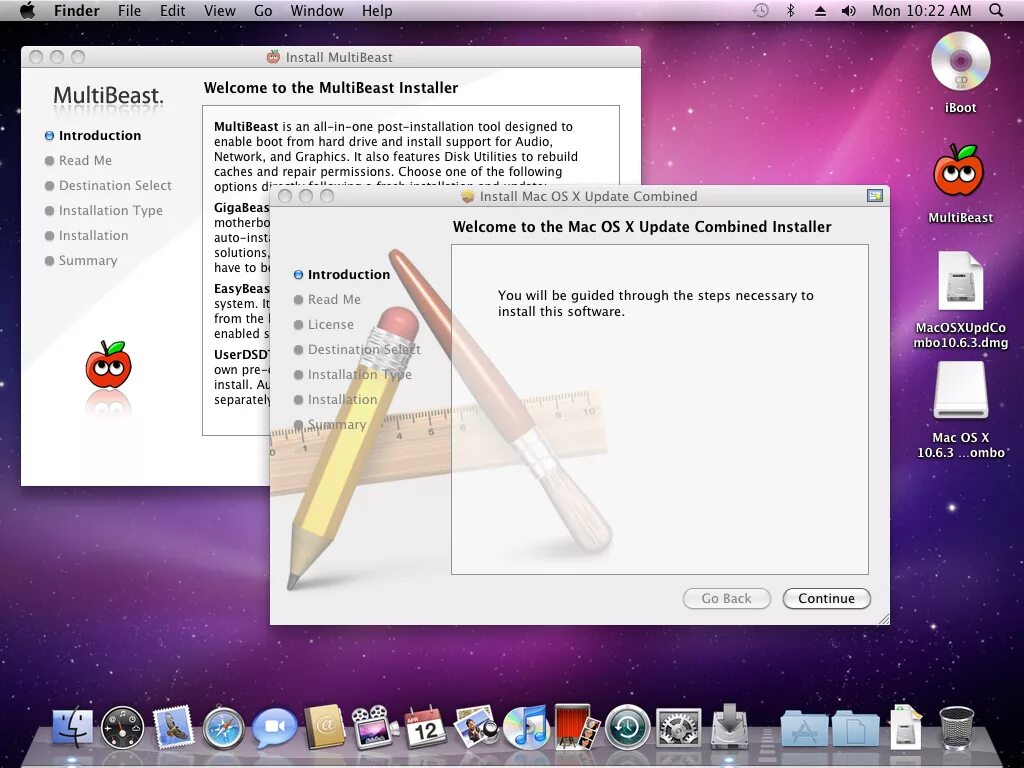Image resolution: width=1024 pixels, height=768 pixels.
Task: Click License step in Update Combined installer
Action: coord(324,324)
